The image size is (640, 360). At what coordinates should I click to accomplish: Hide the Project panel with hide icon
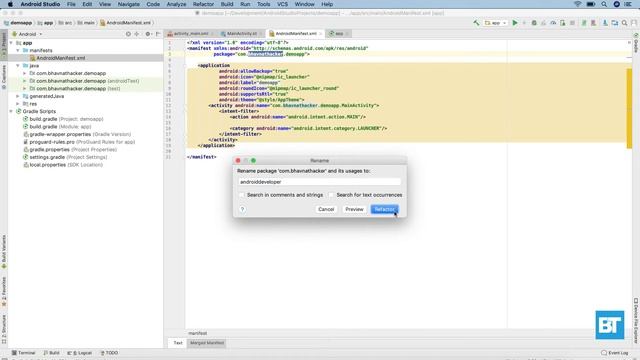[158, 34]
